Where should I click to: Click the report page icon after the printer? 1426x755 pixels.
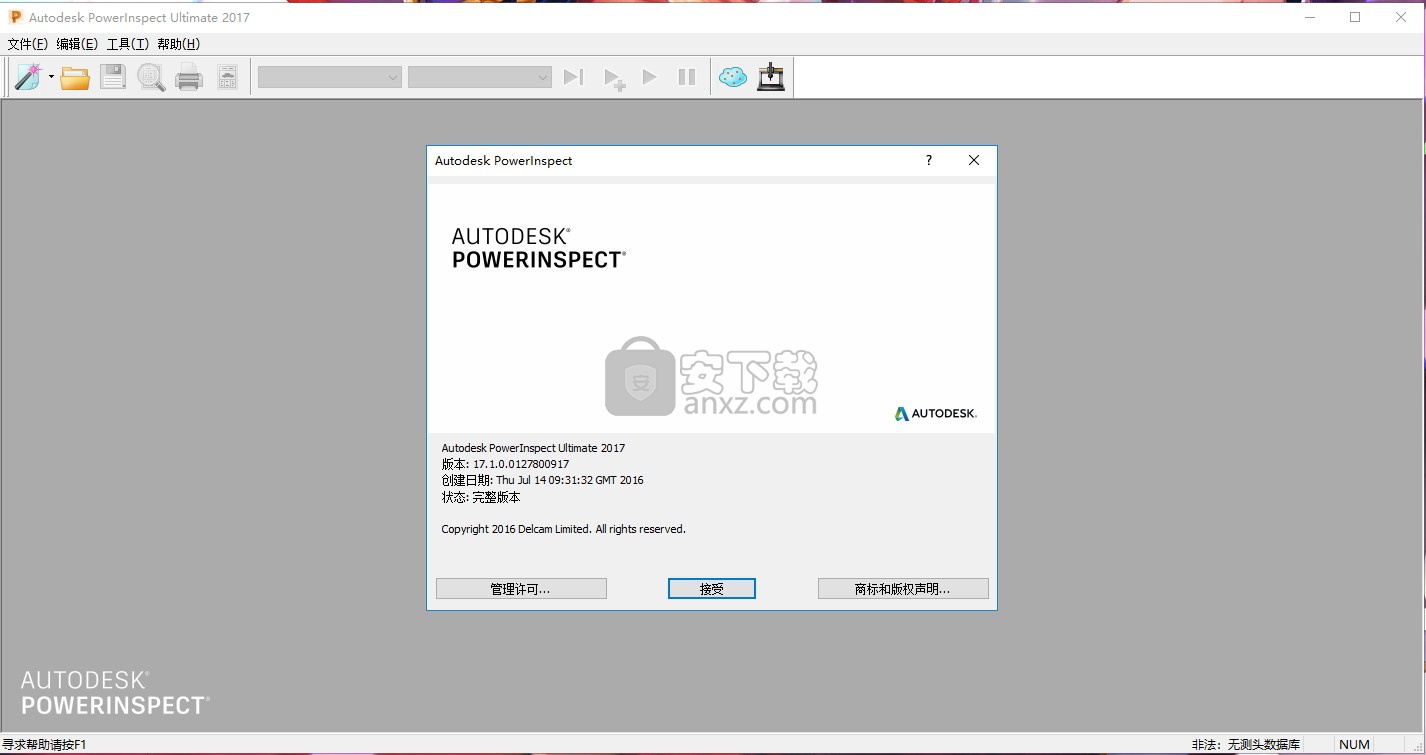click(227, 77)
